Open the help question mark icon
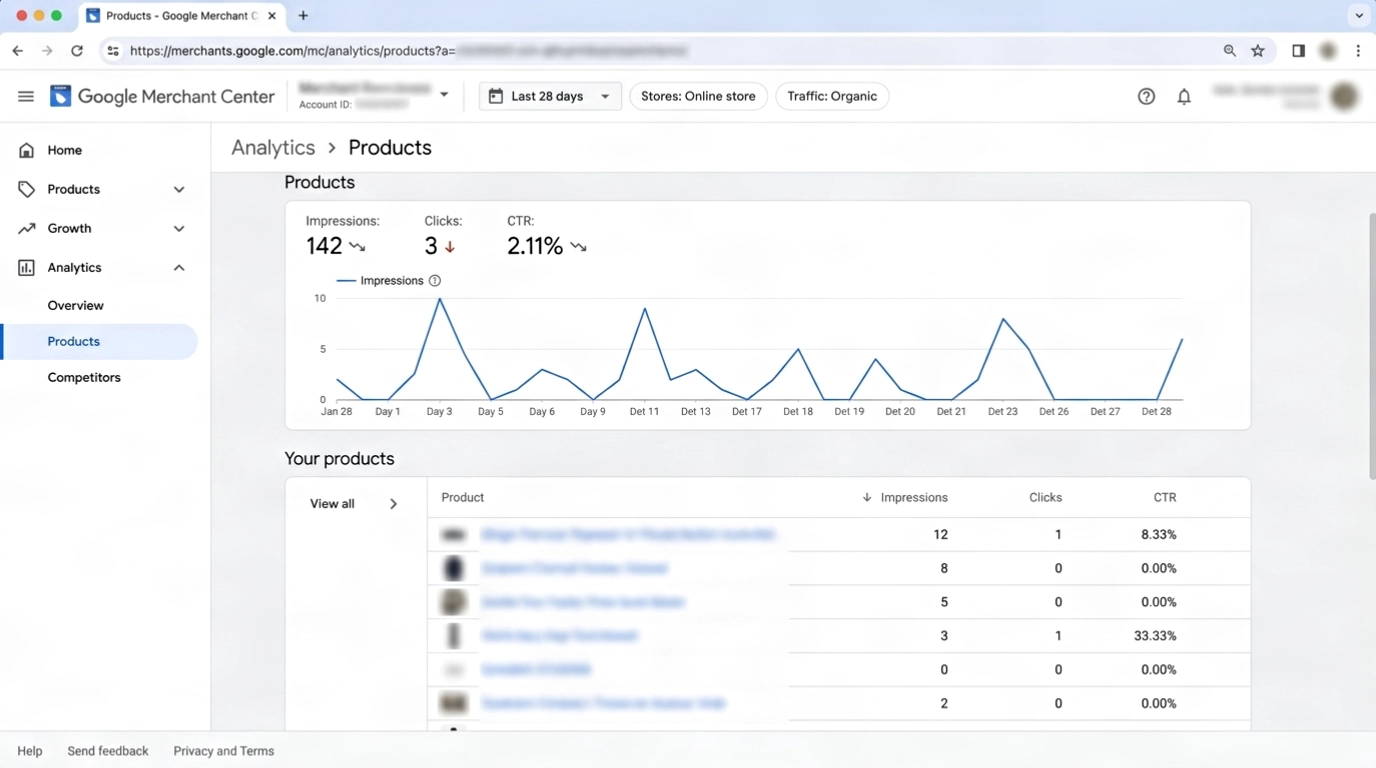The image size is (1376, 768). coord(1146,96)
